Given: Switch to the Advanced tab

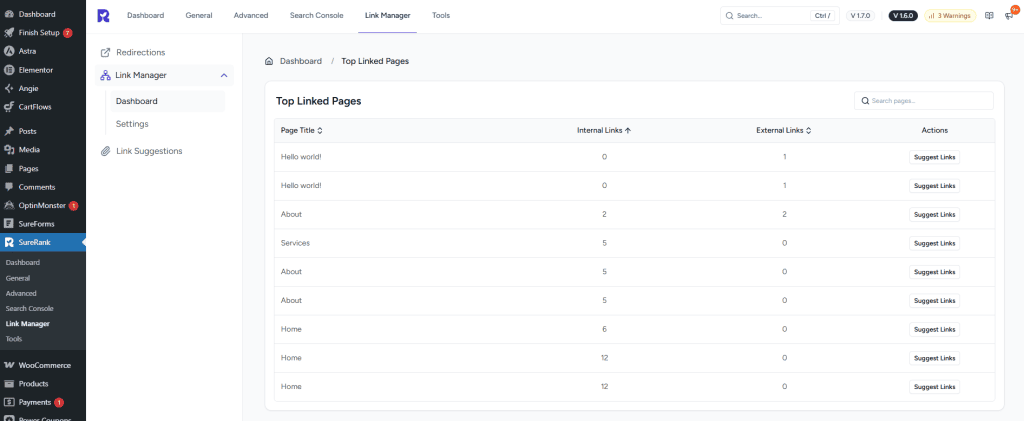Looking at the screenshot, I should click(251, 16).
